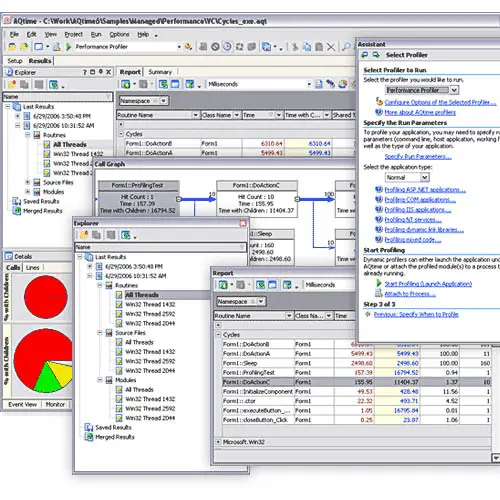Select Win32 Thread 2592 under Routines in floating Explorer

tap(150, 314)
